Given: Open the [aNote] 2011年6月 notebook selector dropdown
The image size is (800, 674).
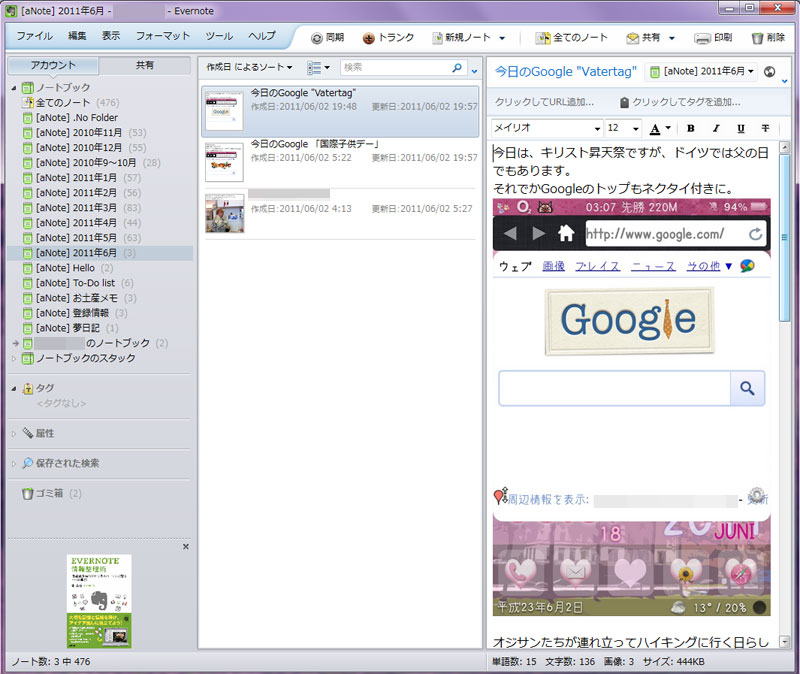Looking at the screenshot, I should (702, 72).
